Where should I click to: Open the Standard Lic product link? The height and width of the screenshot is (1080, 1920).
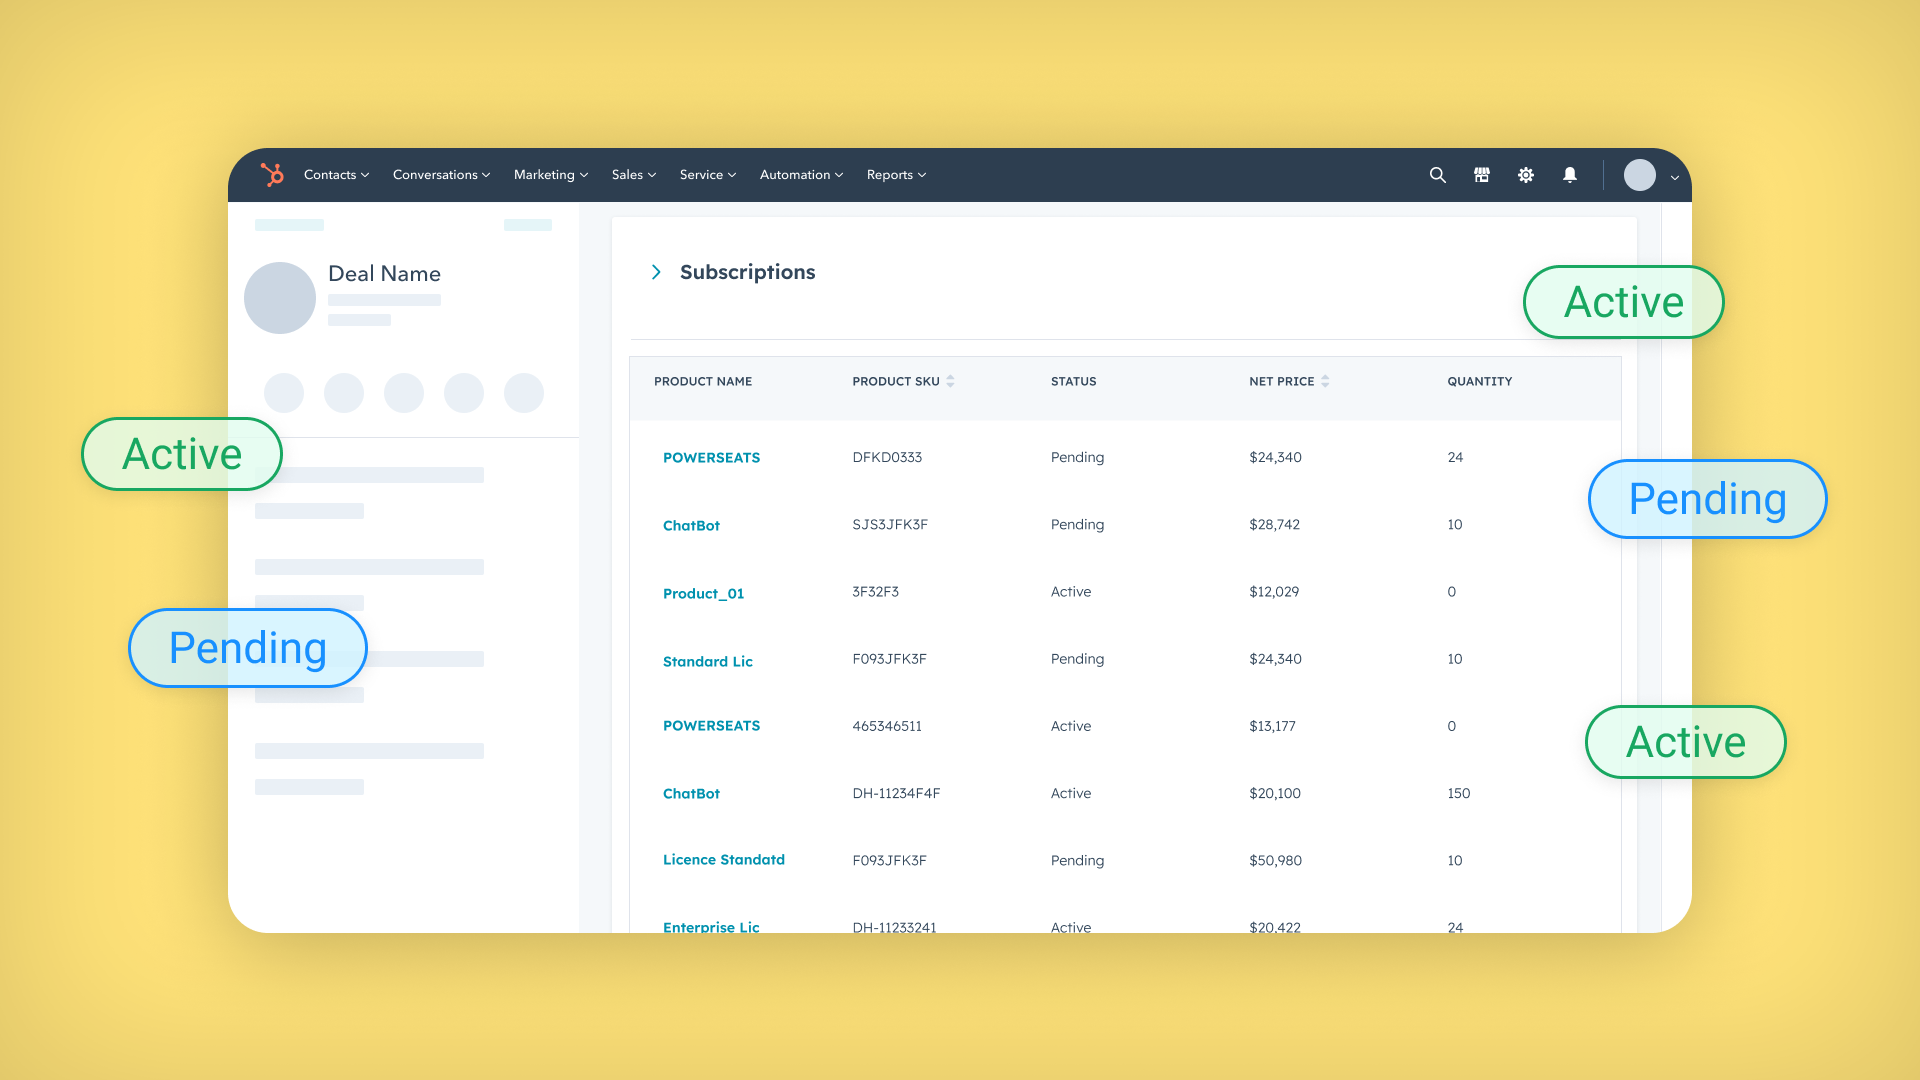pyautogui.click(x=707, y=661)
